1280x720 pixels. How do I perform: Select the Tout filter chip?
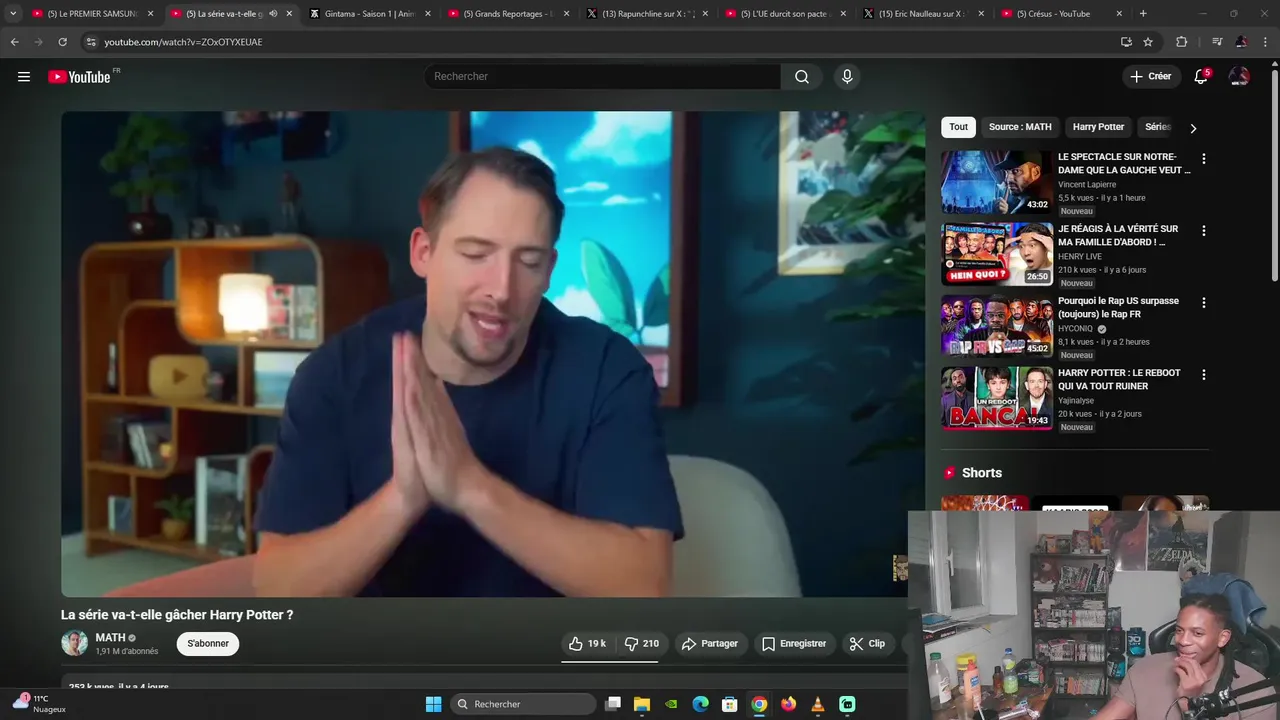(x=958, y=127)
